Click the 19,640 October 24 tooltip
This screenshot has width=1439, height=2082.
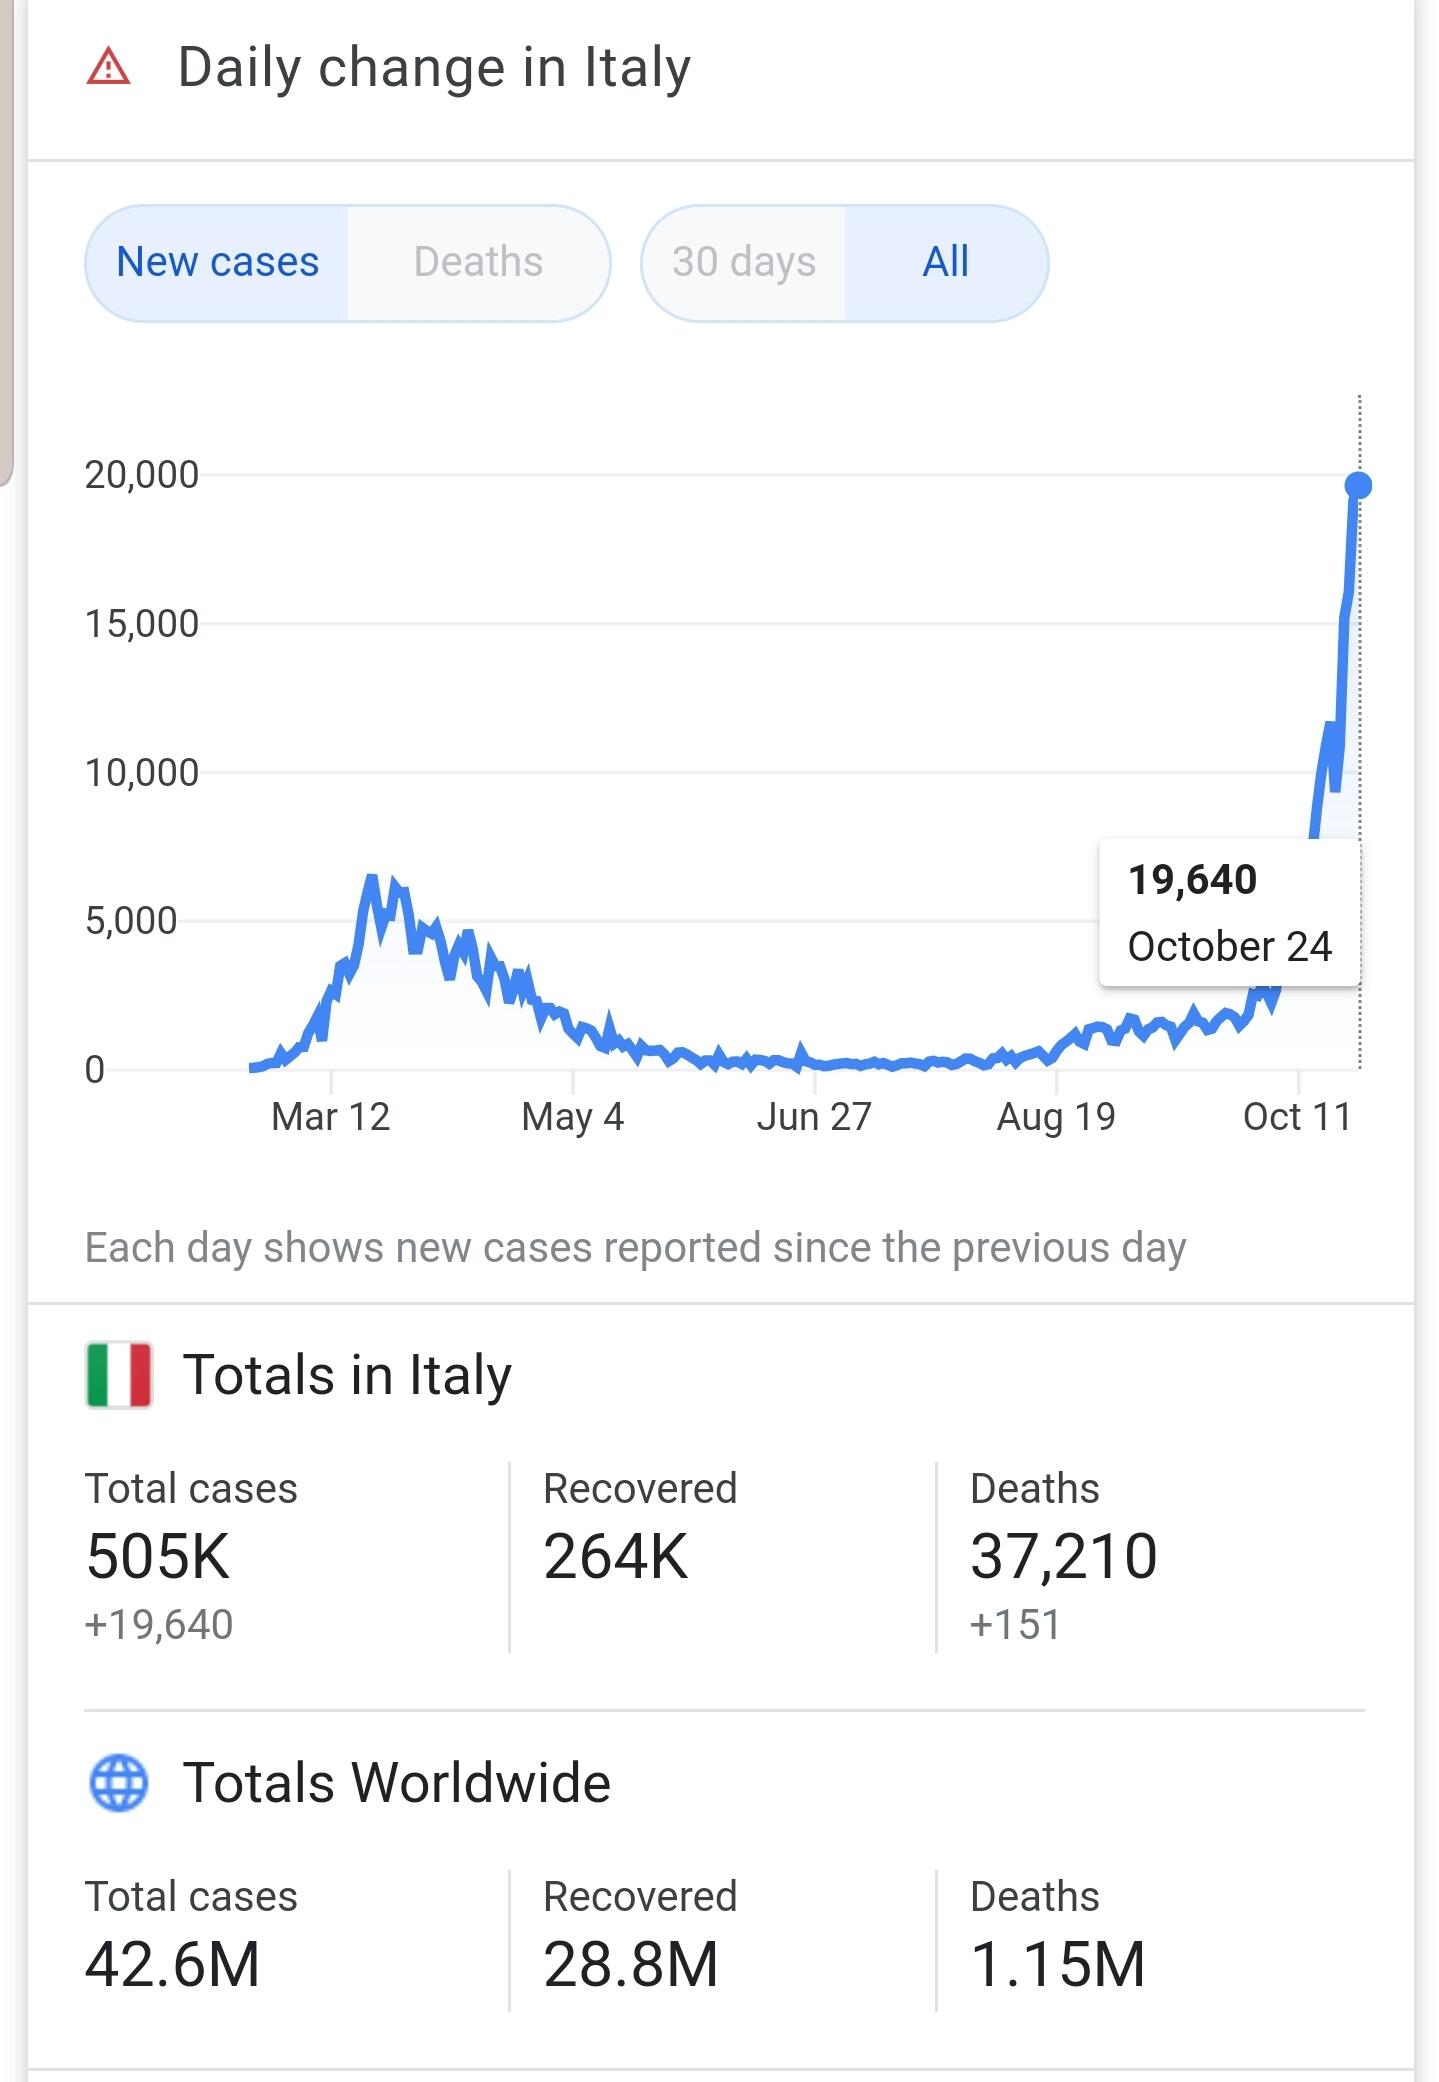pos(1229,913)
